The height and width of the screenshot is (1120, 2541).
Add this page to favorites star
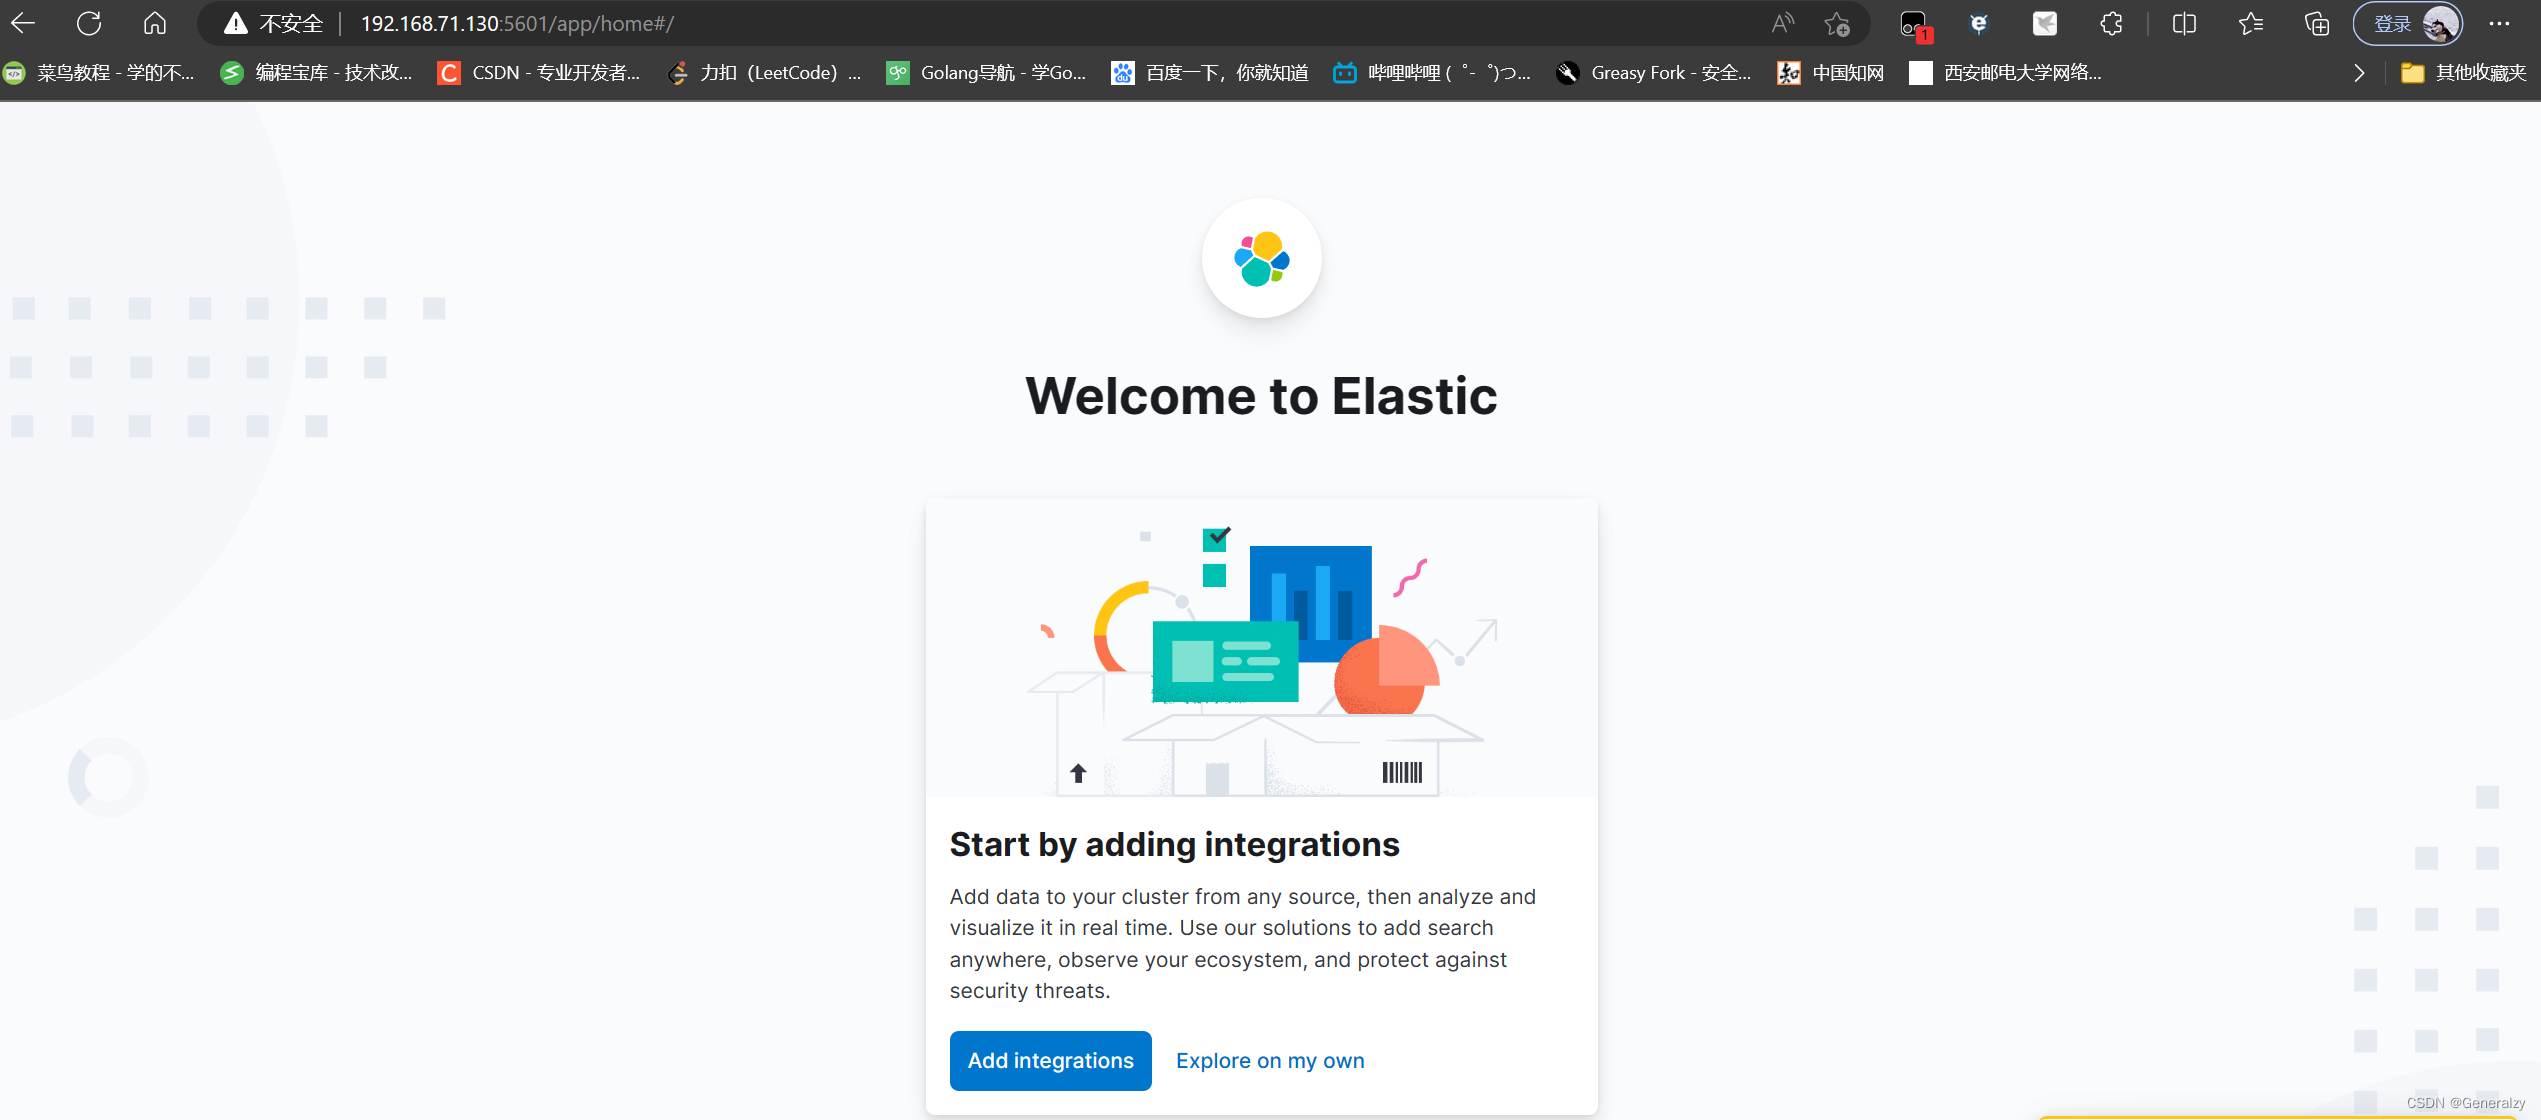(x=1837, y=23)
